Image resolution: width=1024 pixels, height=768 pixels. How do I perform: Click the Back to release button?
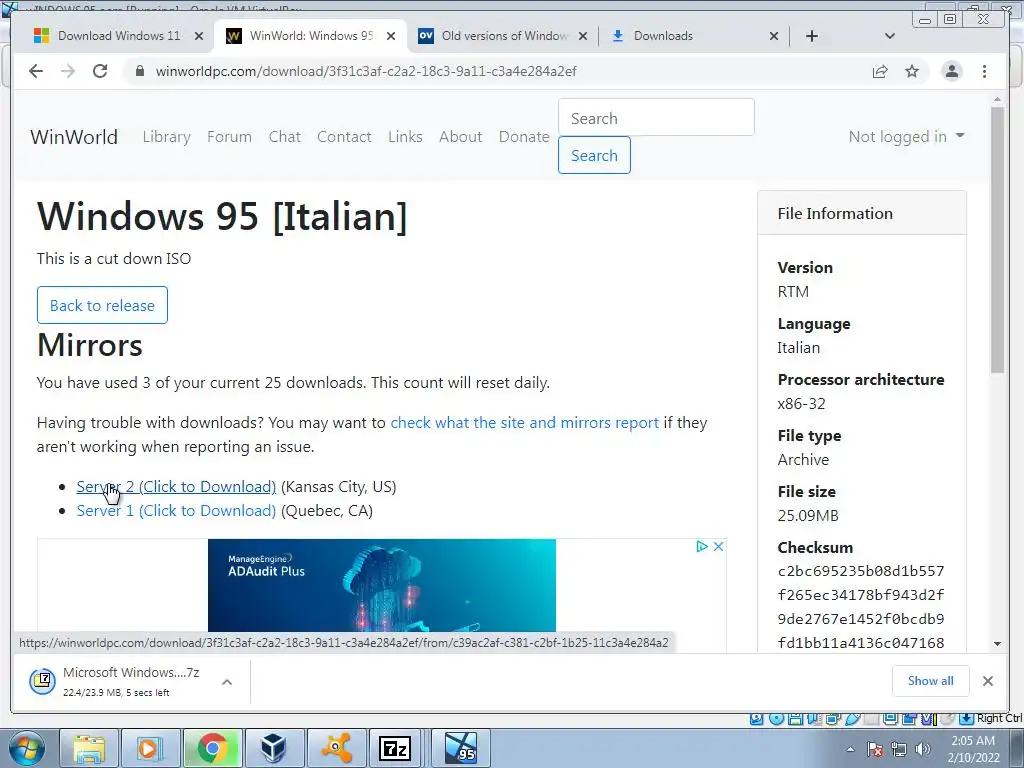(103, 305)
